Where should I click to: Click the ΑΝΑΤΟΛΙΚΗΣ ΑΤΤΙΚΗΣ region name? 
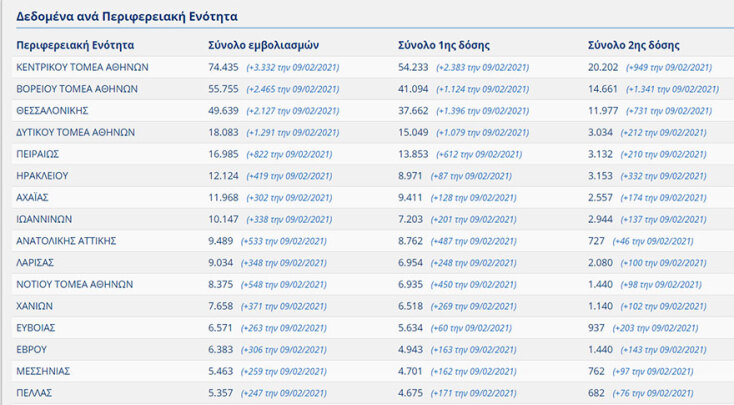point(67,241)
